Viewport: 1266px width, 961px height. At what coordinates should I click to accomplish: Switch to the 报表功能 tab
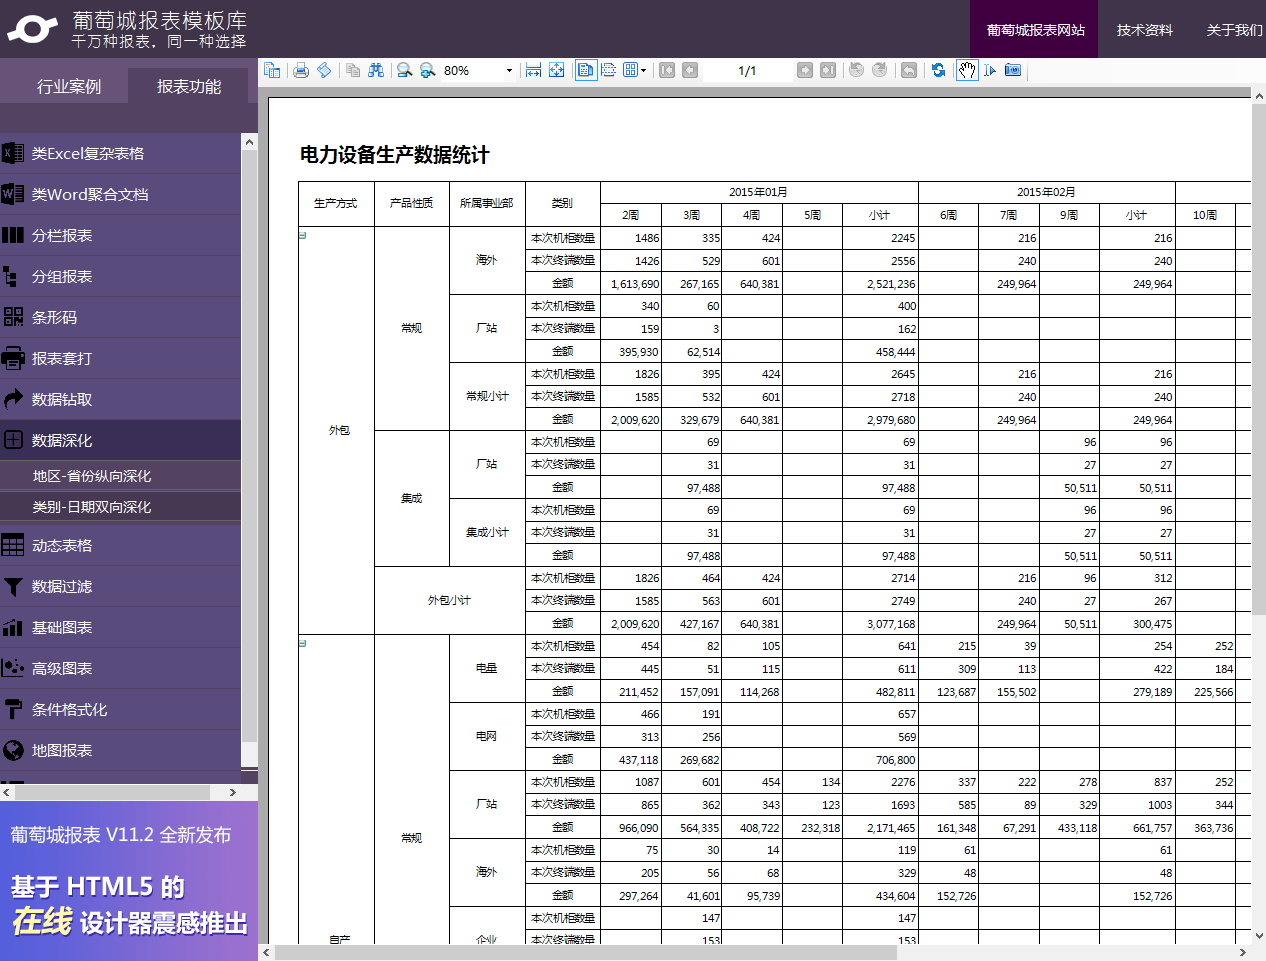pyautogui.click(x=189, y=86)
